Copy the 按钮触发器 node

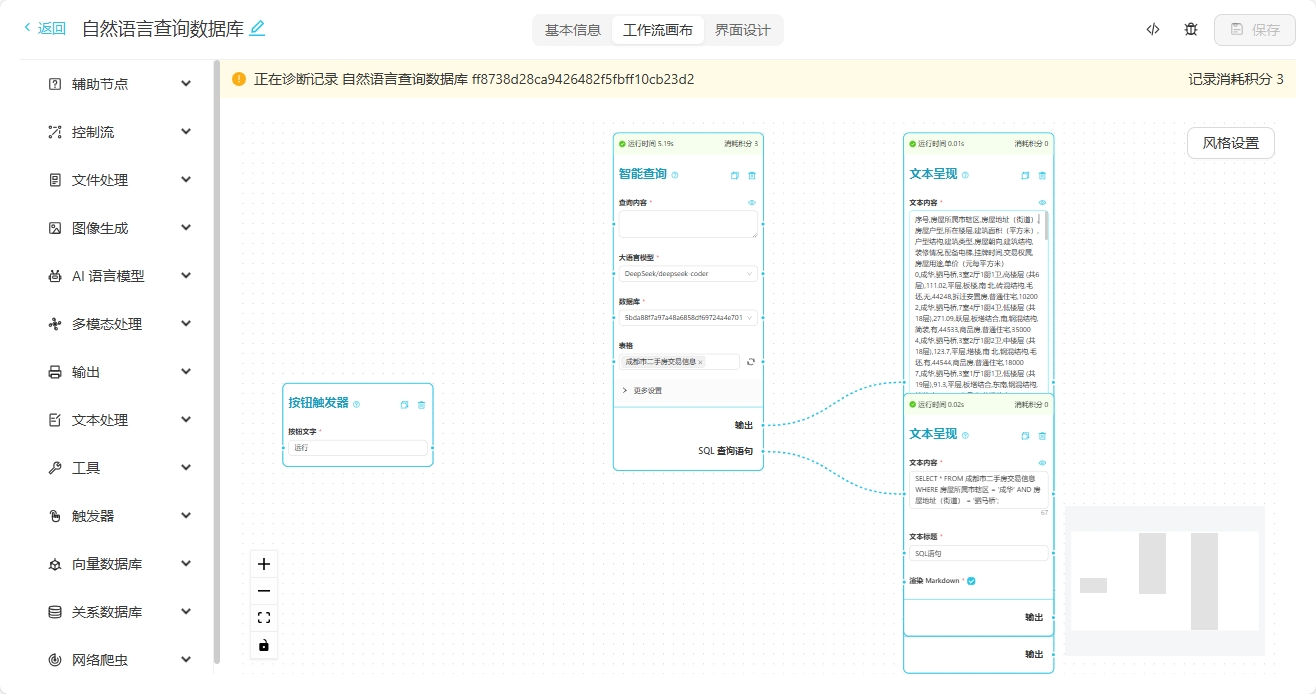(x=405, y=405)
